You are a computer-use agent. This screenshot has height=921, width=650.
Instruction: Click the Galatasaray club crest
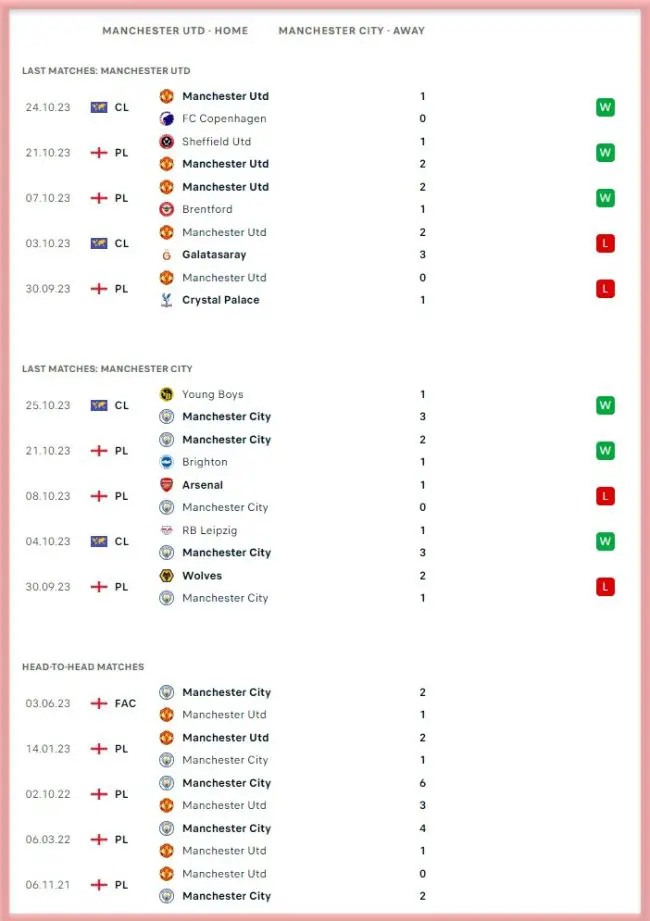tap(167, 255)
